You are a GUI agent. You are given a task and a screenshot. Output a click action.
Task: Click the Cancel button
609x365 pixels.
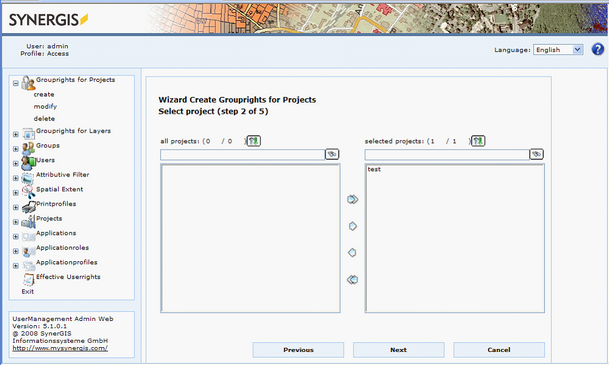pyautogui.click(x=499, y=350)
